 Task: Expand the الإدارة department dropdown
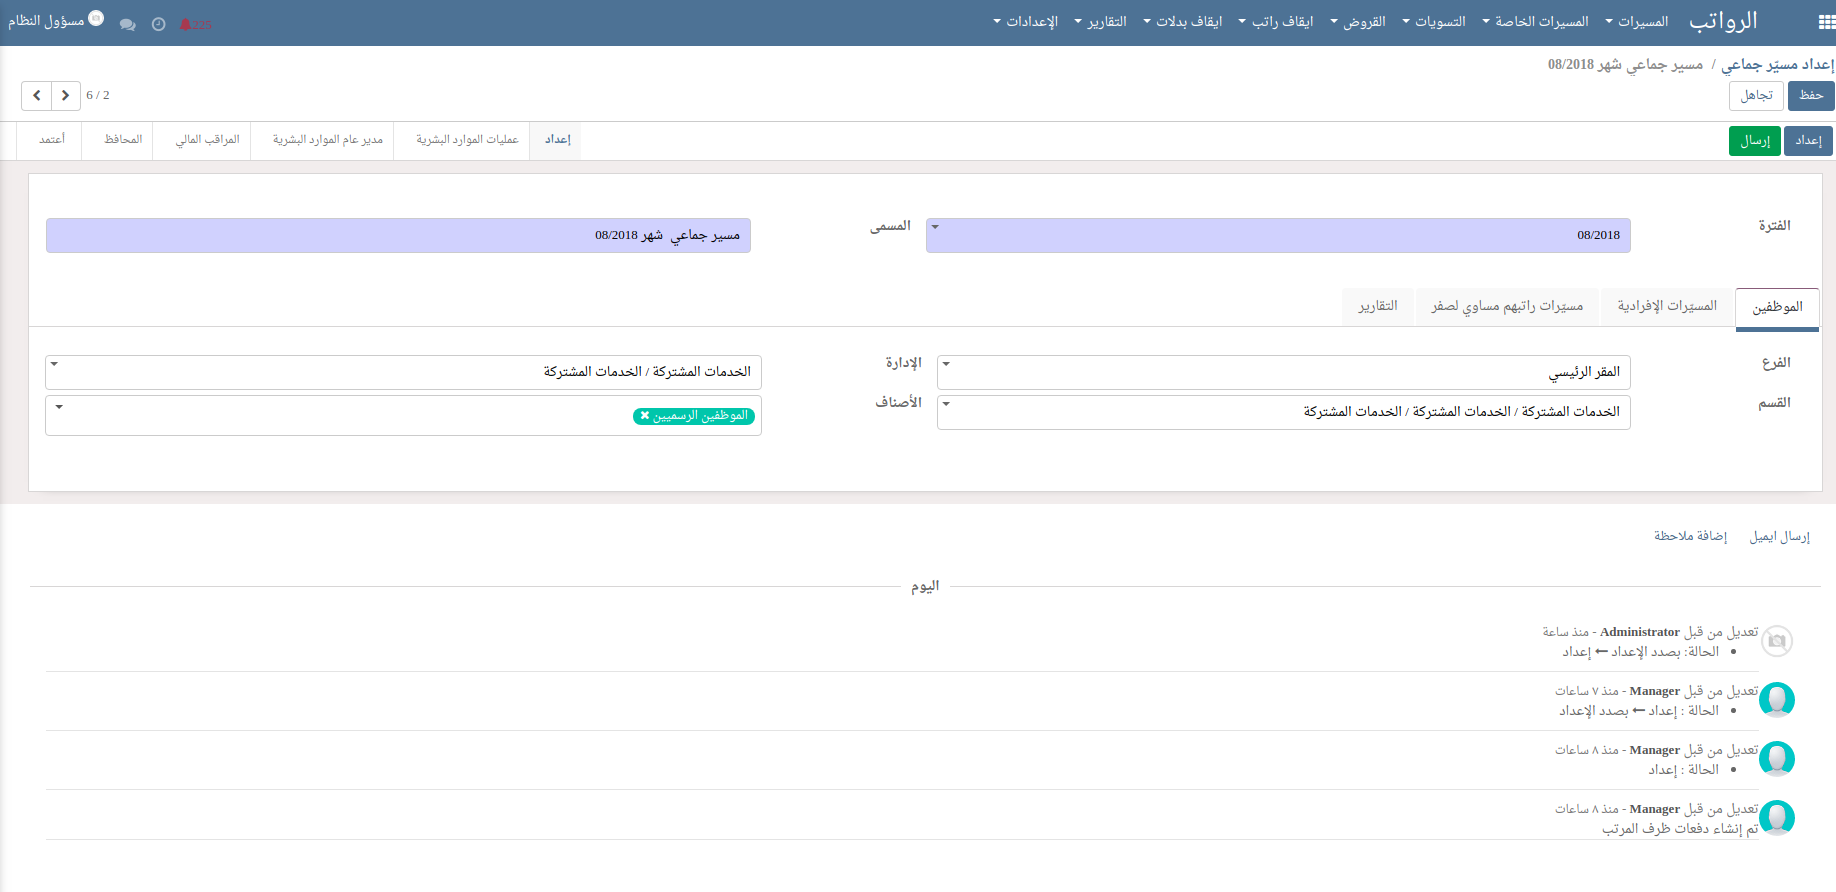tap(54, 365)
